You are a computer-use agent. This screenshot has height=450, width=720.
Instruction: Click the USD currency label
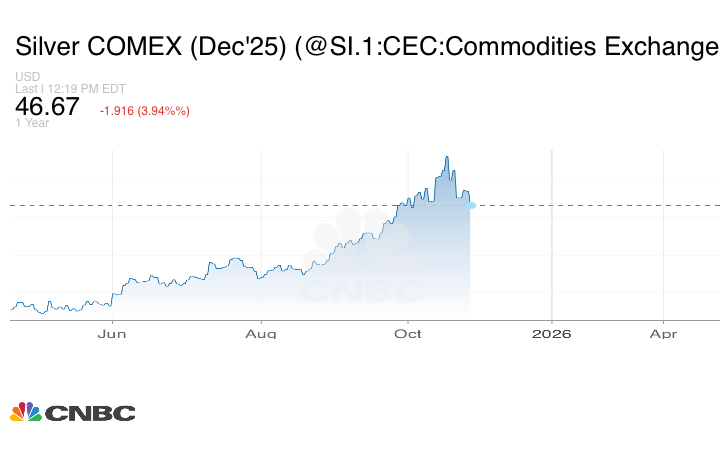[x=26, y=77]
